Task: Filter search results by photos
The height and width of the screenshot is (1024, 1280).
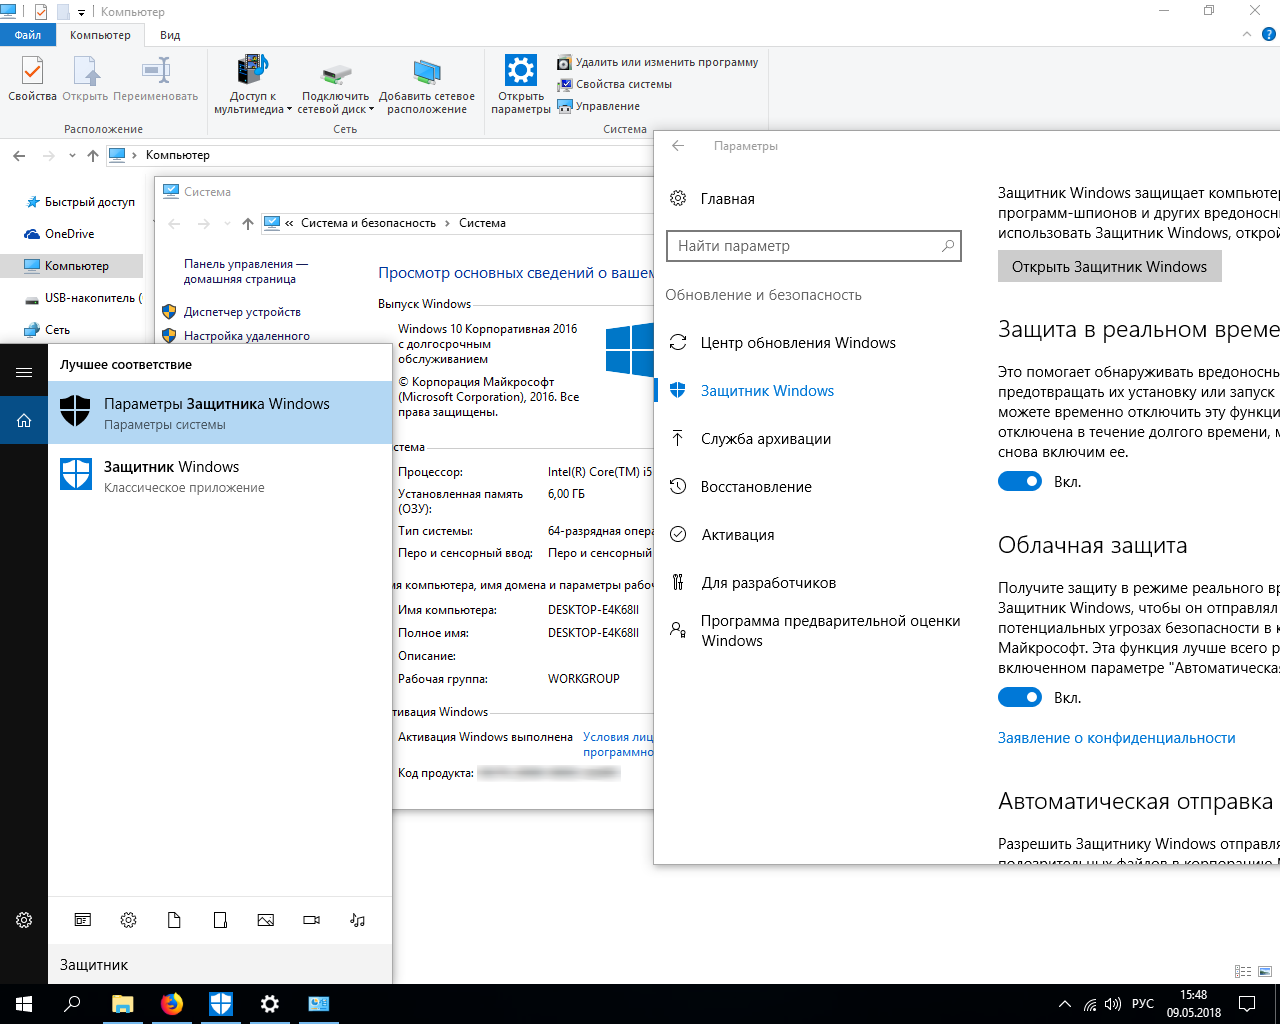Action: pos(266,920)
